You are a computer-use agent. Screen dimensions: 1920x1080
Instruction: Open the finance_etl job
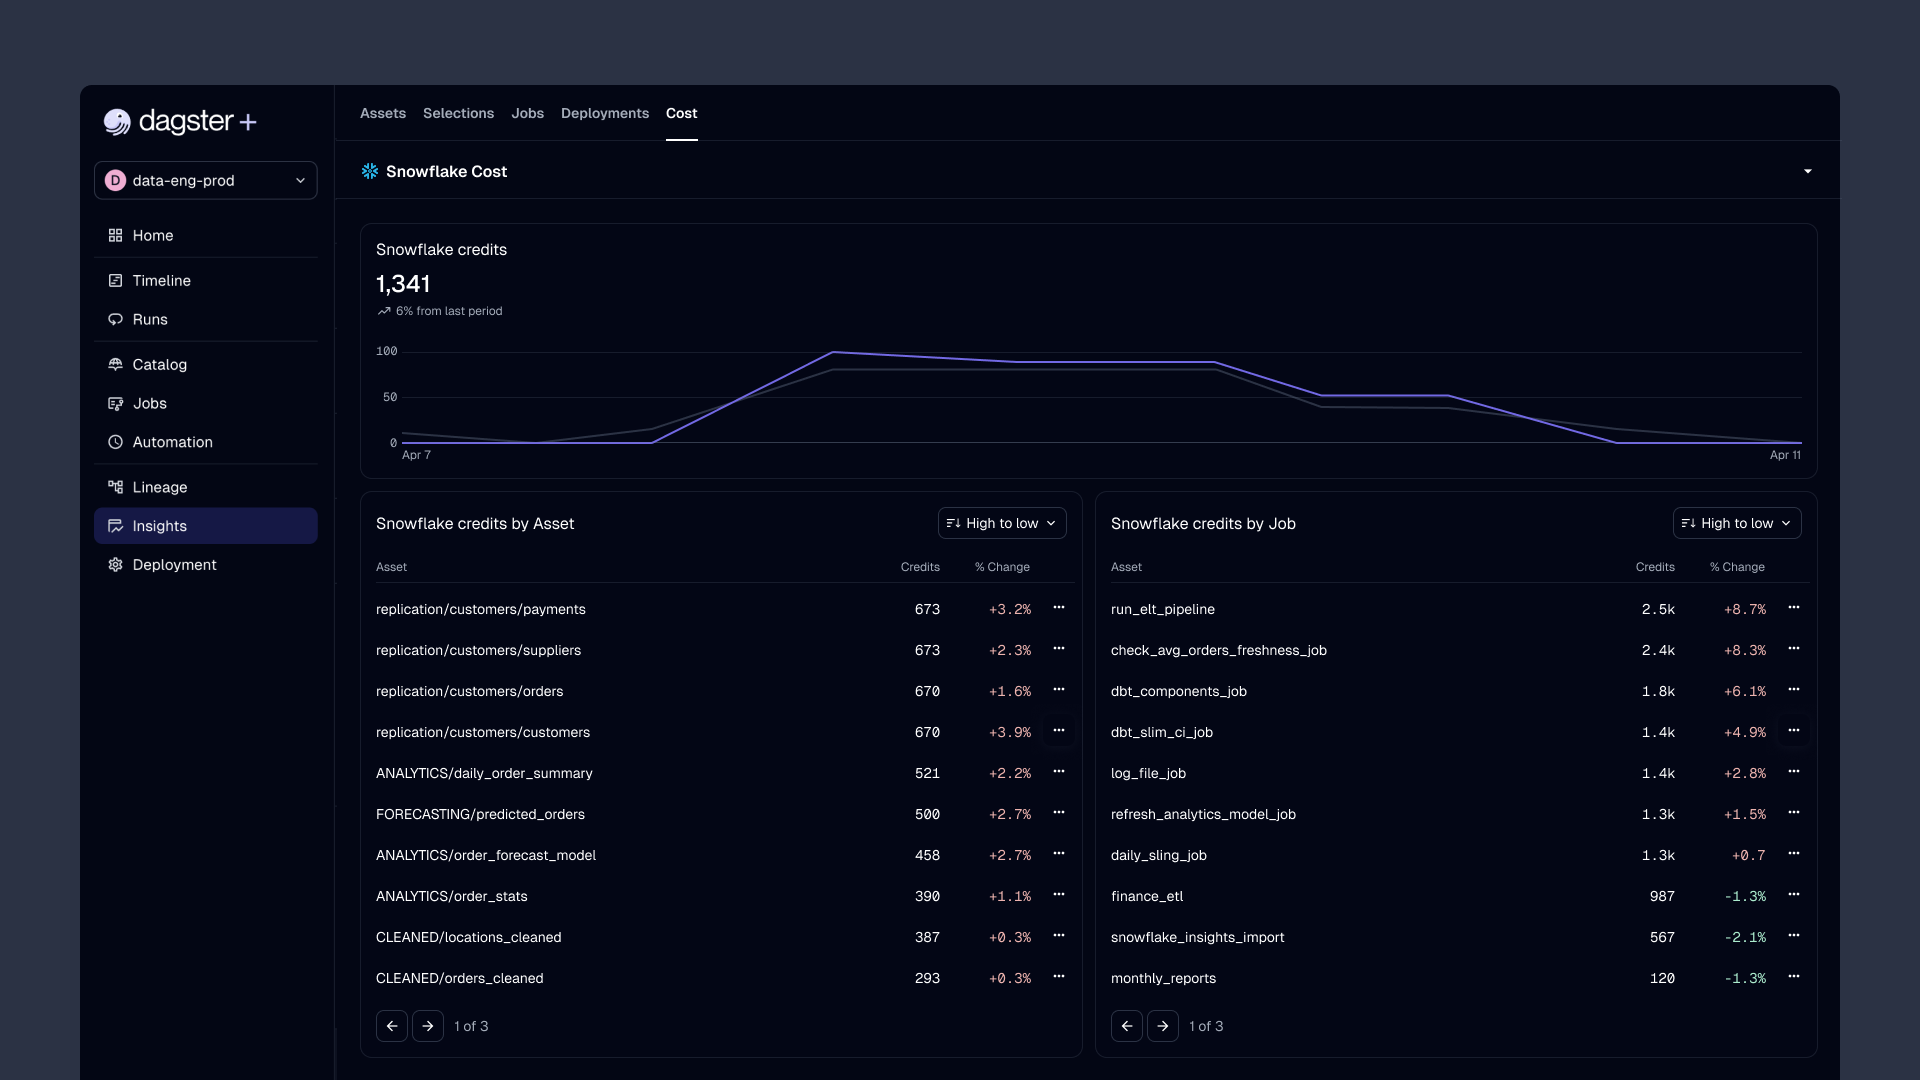(1147, 896)
